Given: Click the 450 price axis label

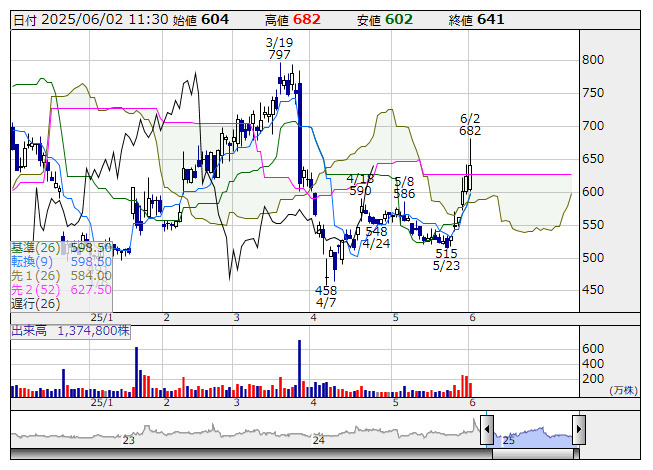Looking at the screenshot, I should [x=593, y=290].
